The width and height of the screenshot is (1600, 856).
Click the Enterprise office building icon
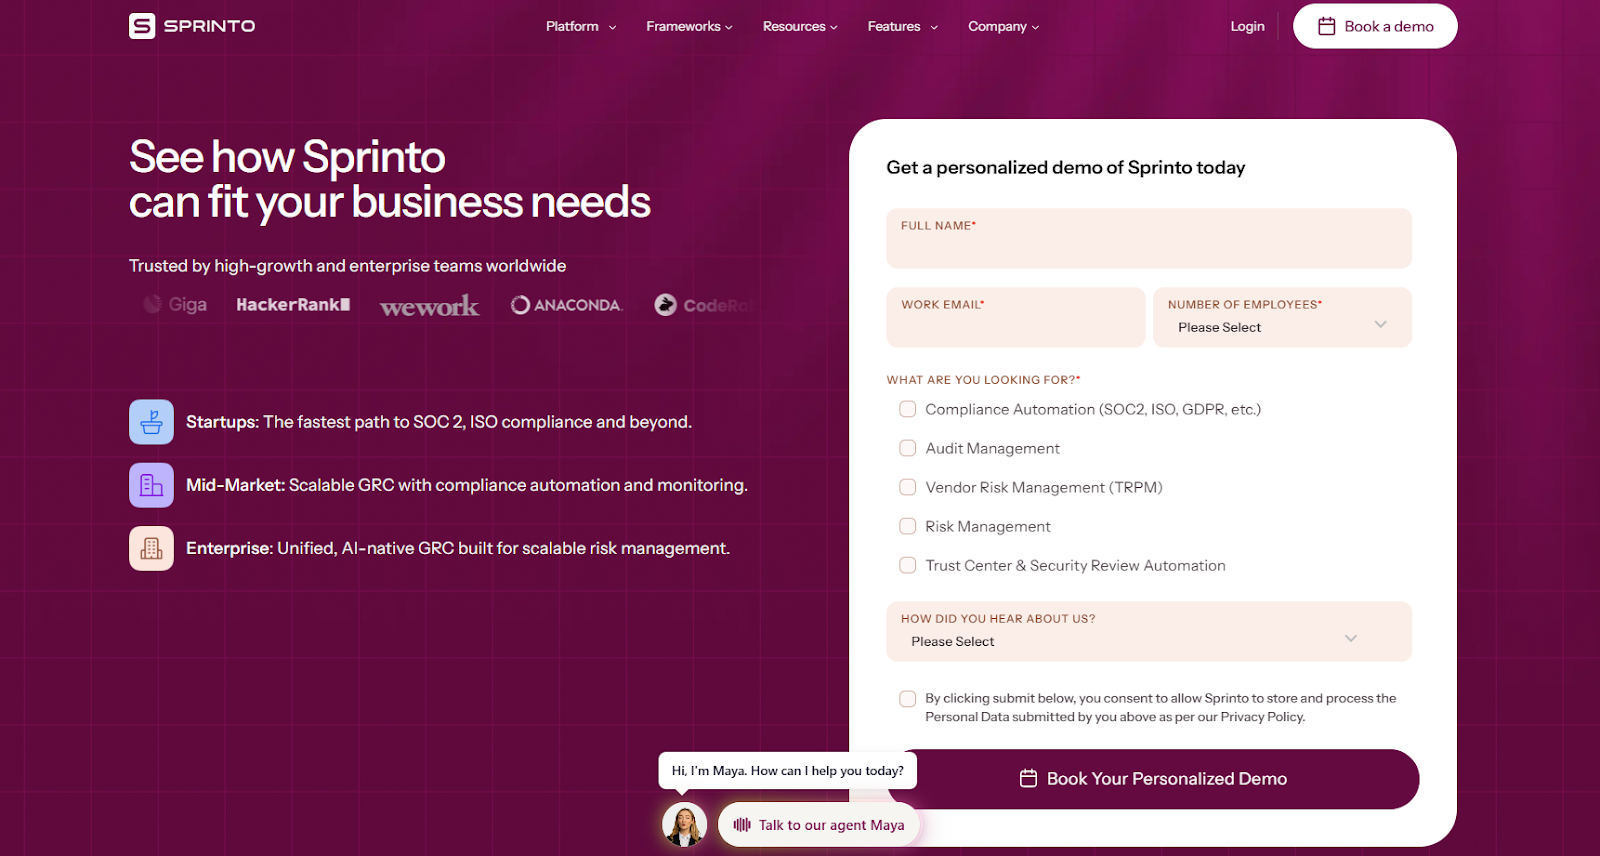click(x=151, y=548)
